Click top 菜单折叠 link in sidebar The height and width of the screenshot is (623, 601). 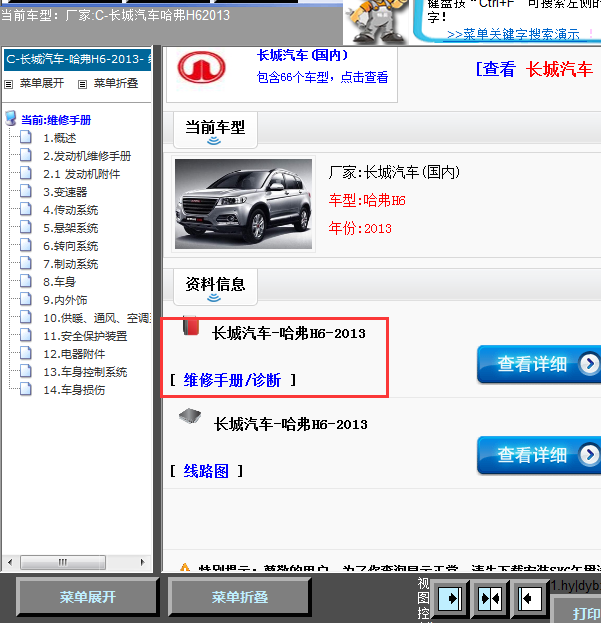click(x=116, y=83)
